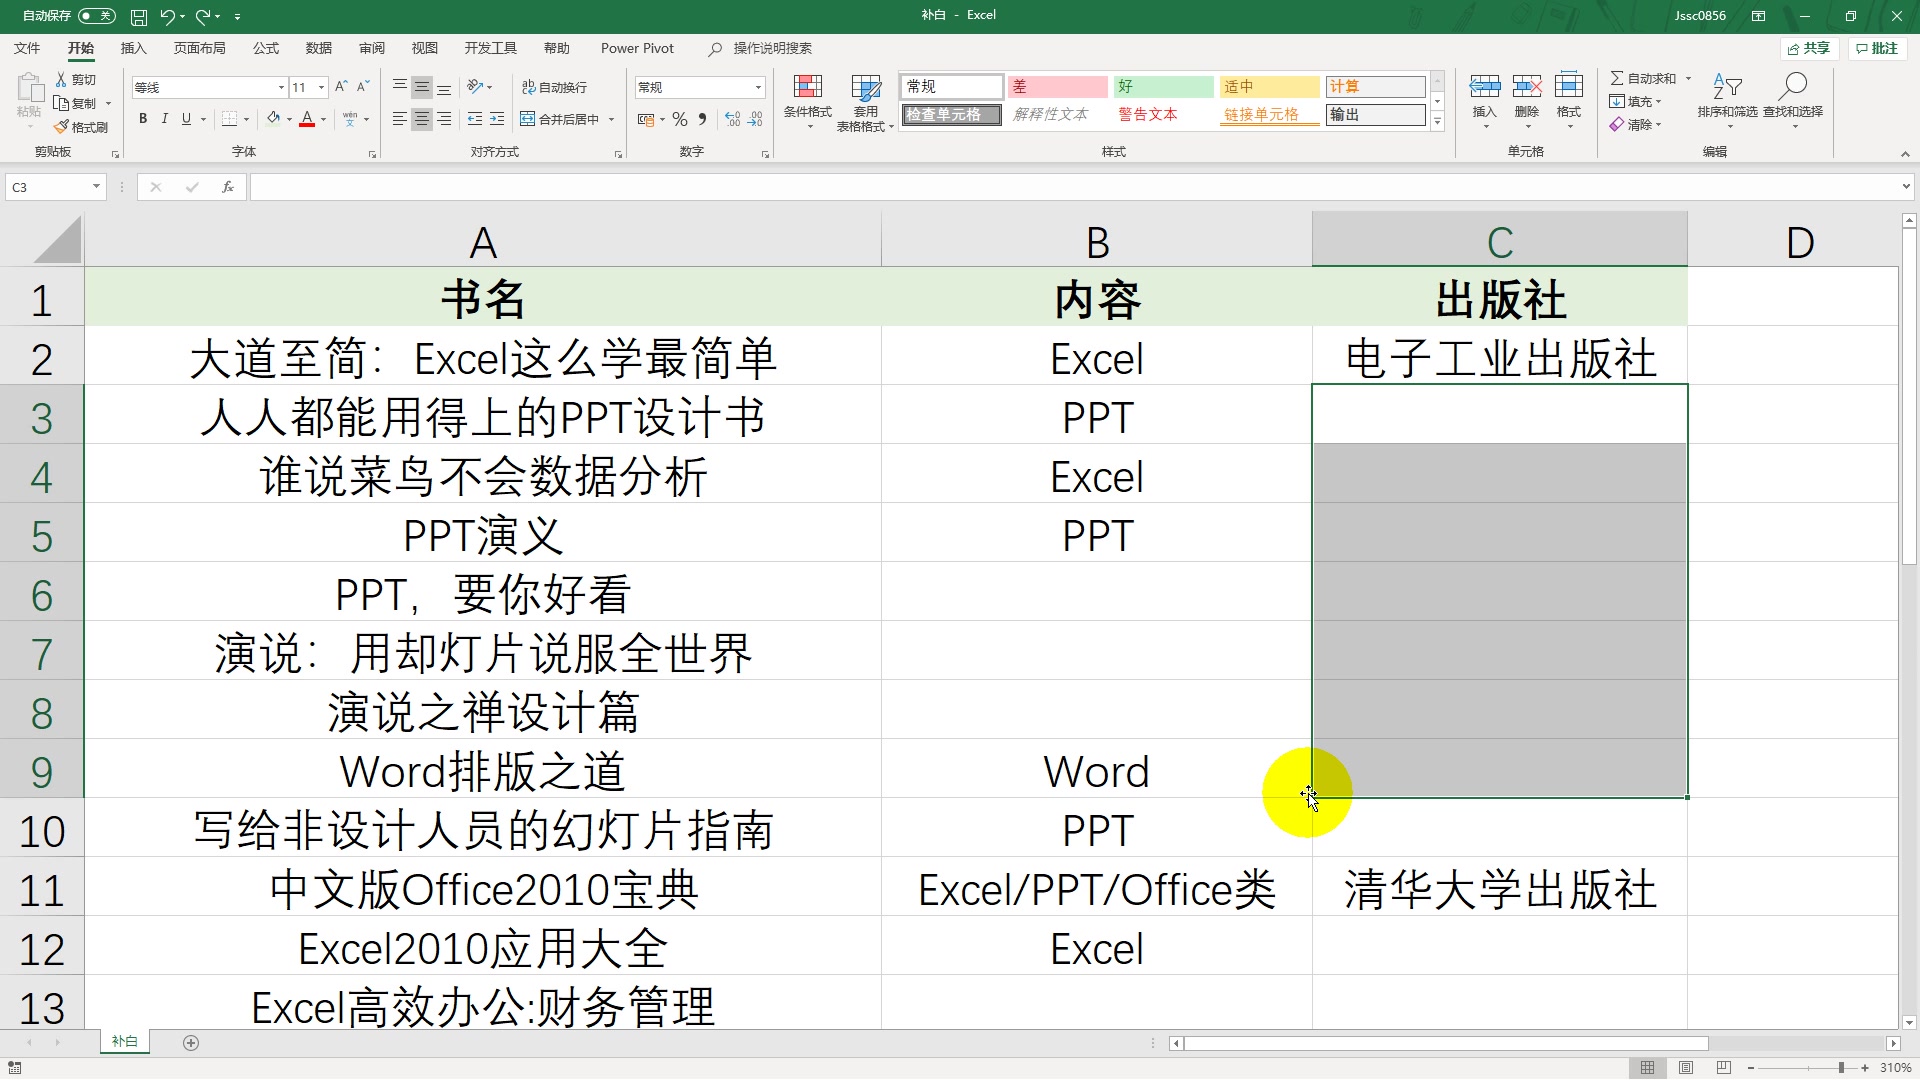Image resolution: width=1920 pixels, height=1080 pixels.
Task: Click the Save disk icon in title bar
Action: pyautogui.click(x=139, y=16)
